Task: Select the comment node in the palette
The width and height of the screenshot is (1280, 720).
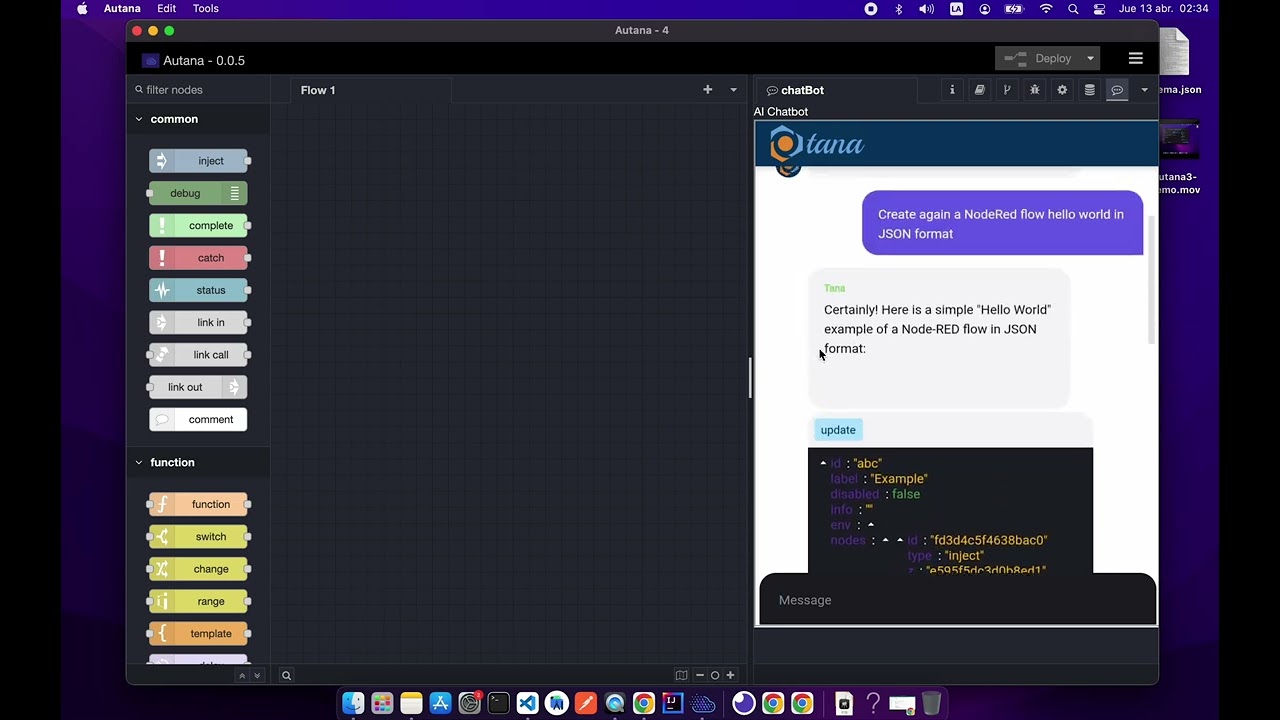Action: (198, 419)
